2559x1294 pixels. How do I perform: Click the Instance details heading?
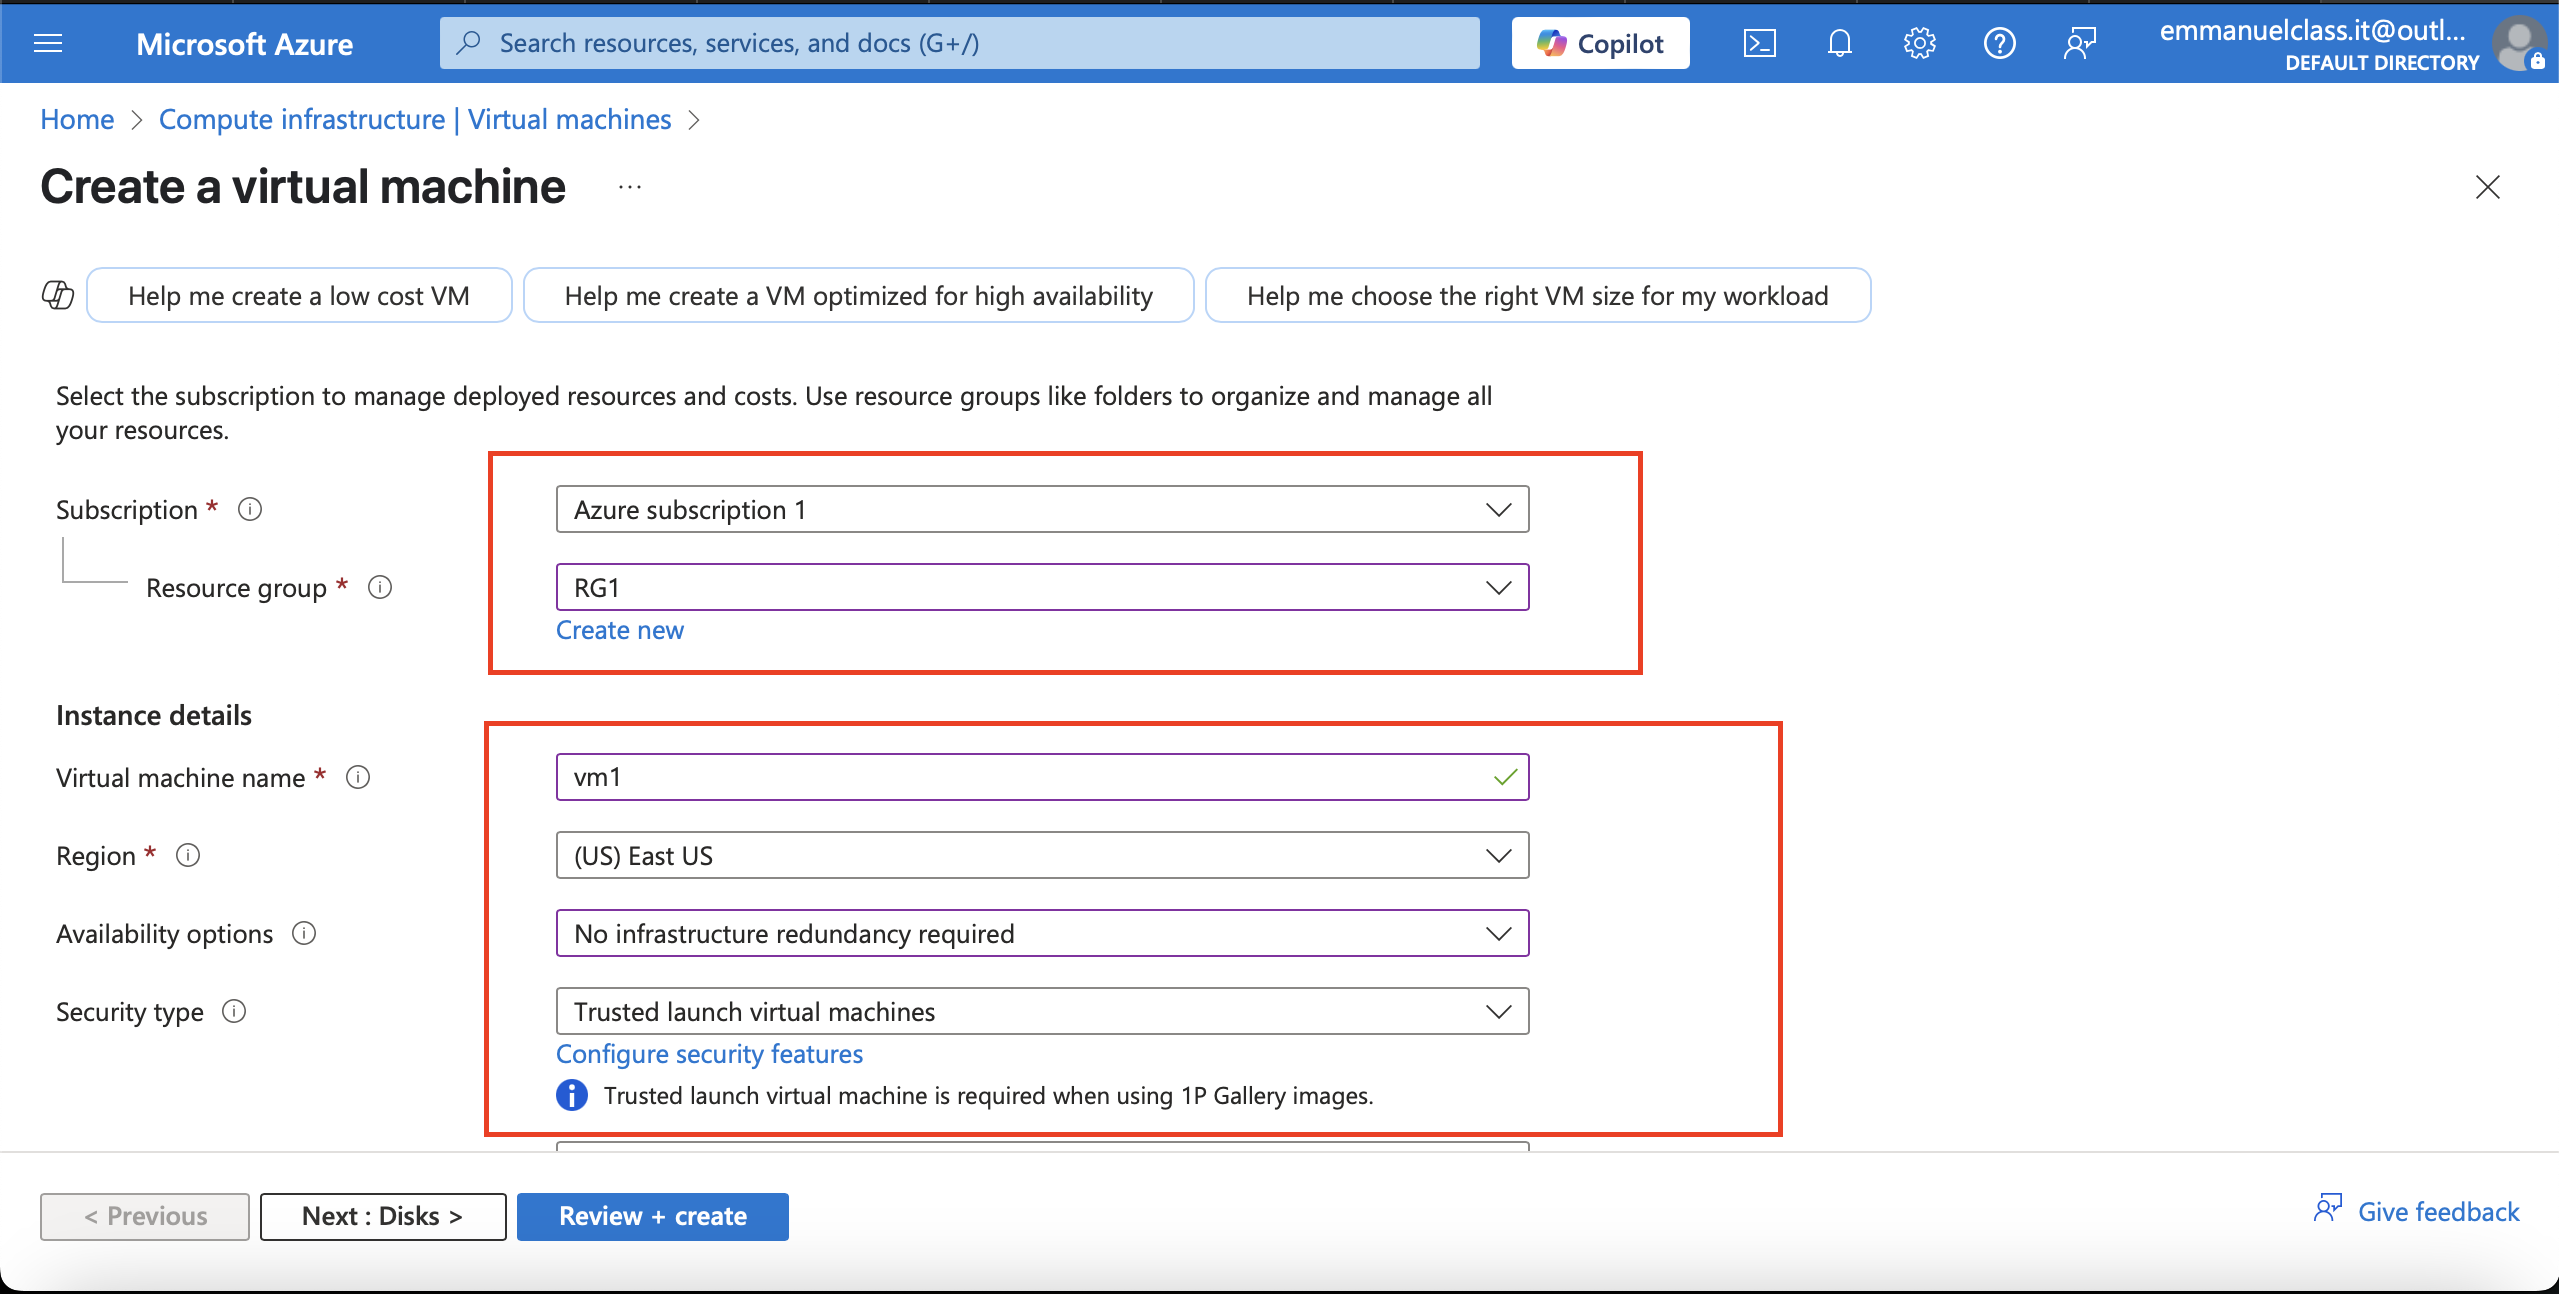coord(154,715)
